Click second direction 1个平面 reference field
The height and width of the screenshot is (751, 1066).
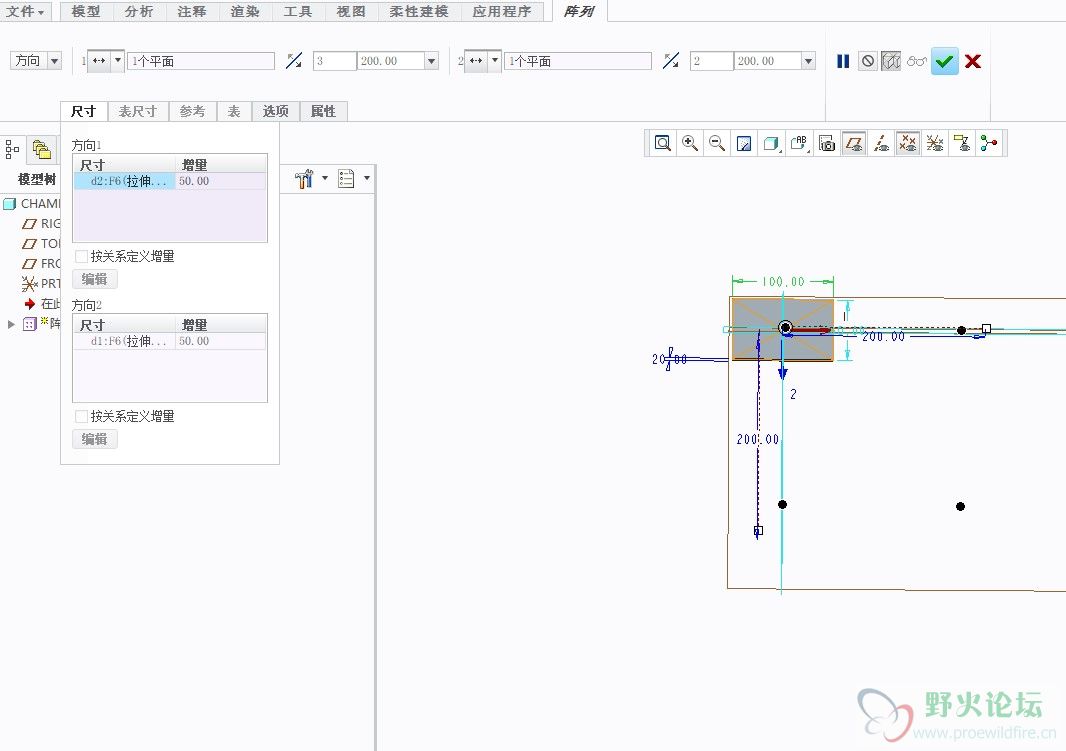[x=577, y=60]
